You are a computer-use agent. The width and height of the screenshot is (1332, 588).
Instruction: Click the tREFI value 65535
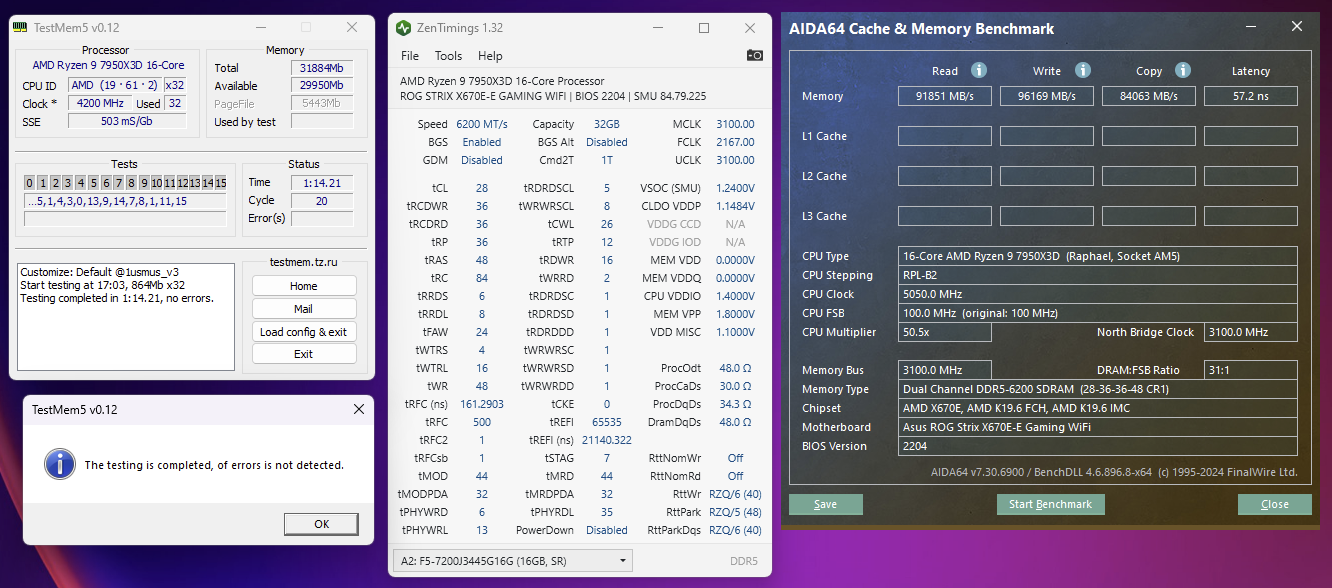click(x=607, y=422)
